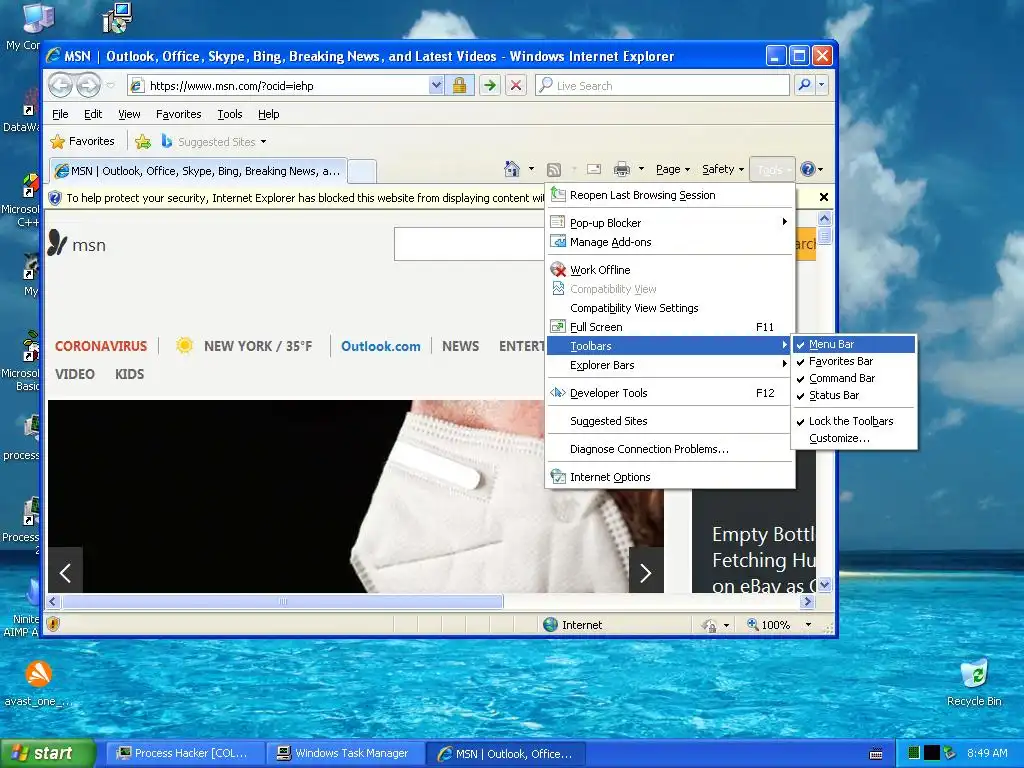Click the msn search input box
This screenshot has height=768, width=1024.
pos(470,244)
